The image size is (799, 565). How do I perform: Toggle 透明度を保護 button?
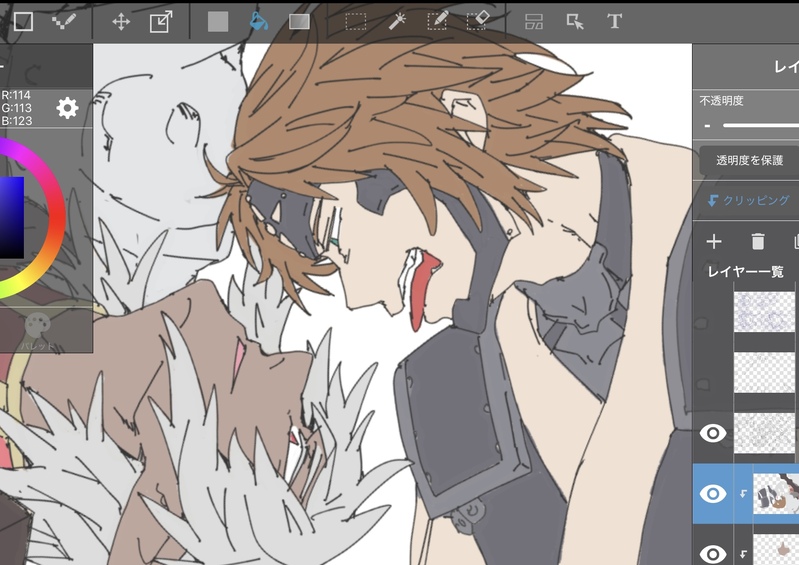[749, 160]
